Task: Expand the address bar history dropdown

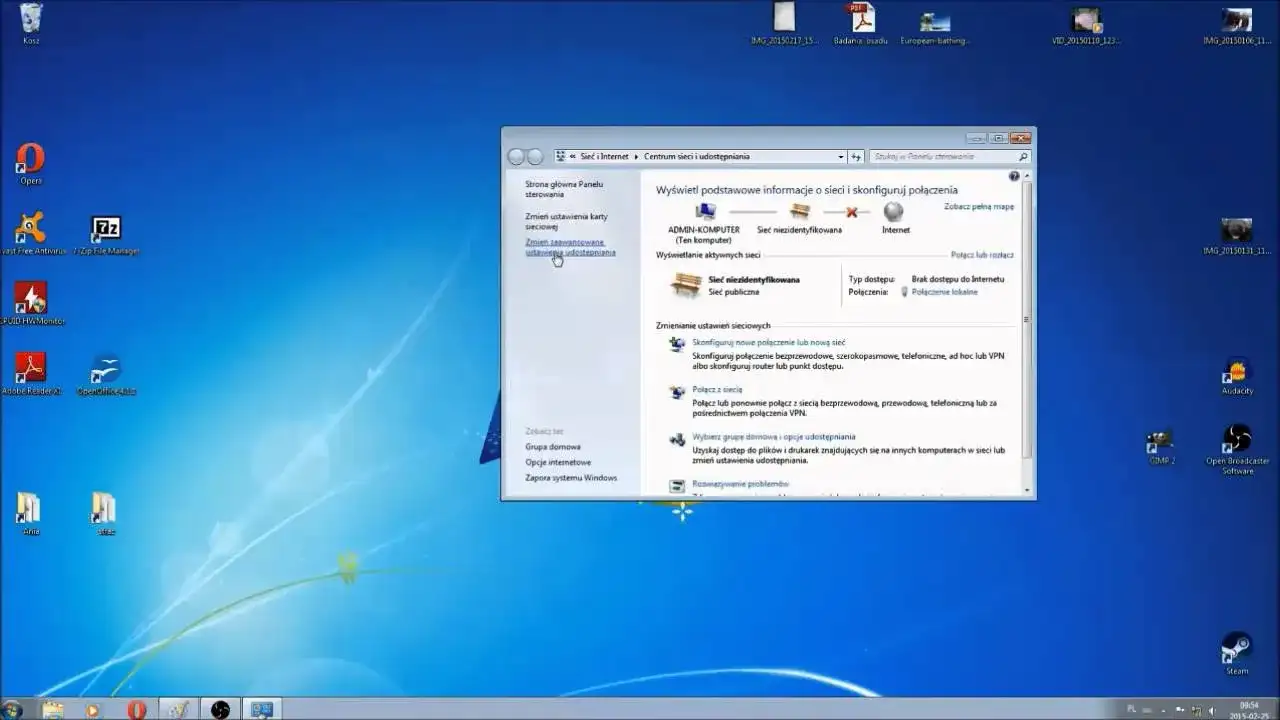Action: pos(840,156)
